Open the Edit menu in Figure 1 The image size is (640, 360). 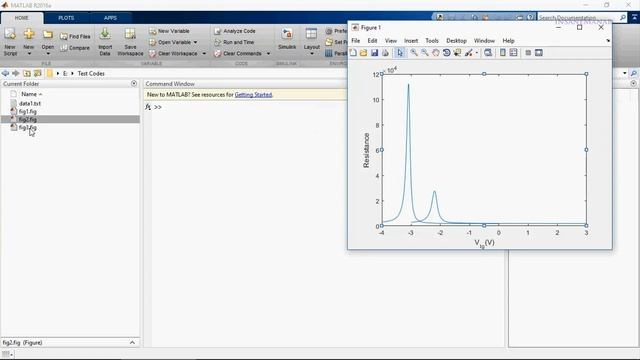372,41
